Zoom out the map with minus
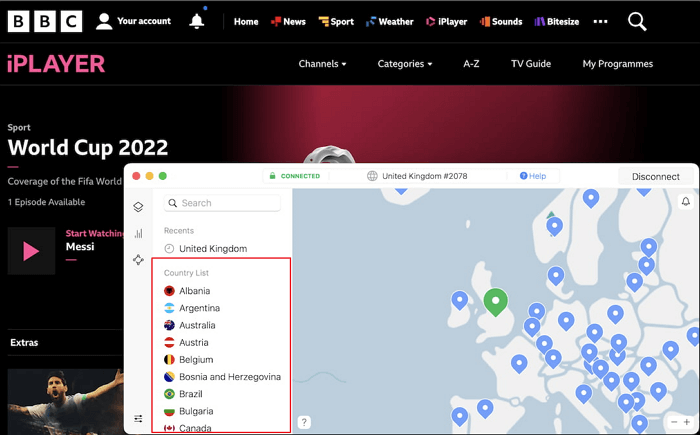700x435 pixels. (x=674, y=422)
